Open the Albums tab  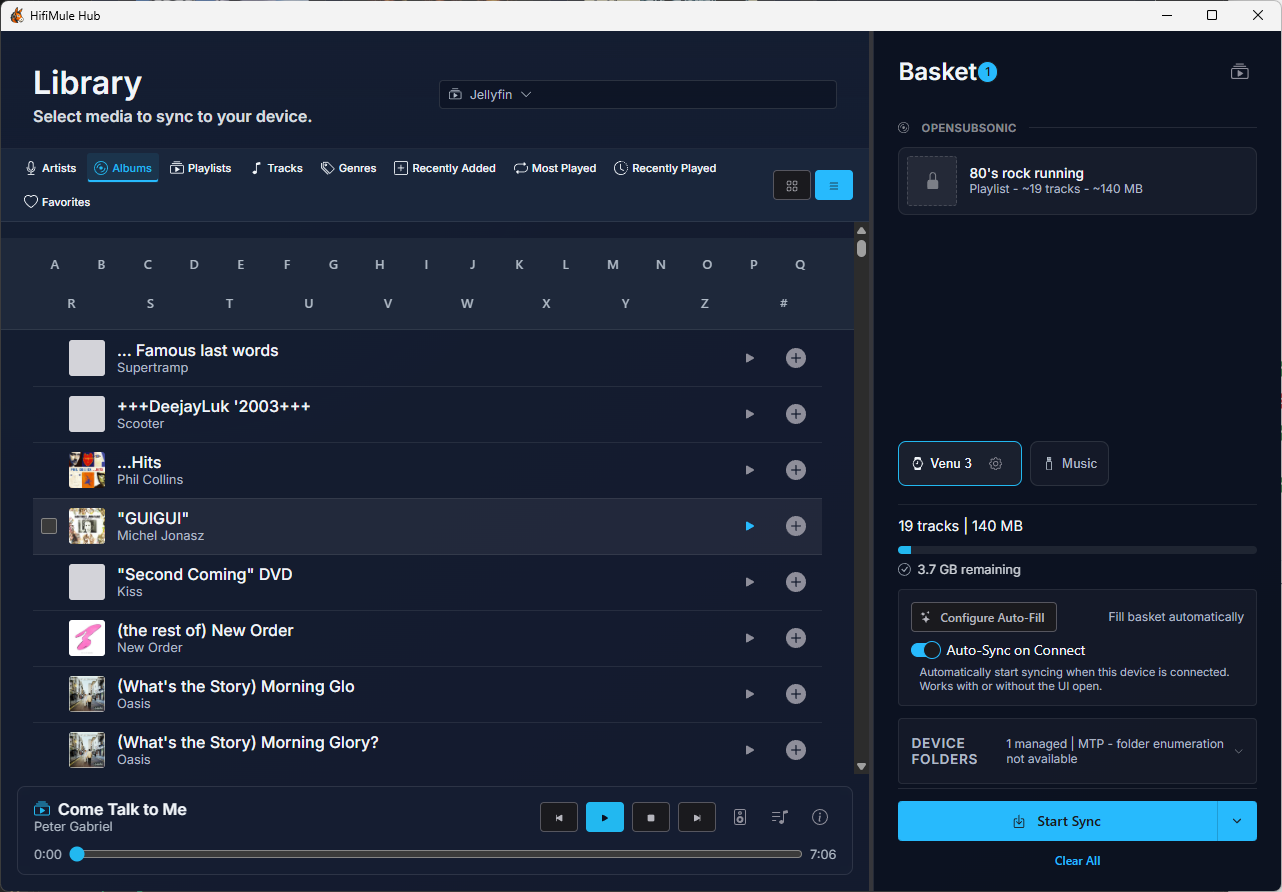tap(123, 168)
